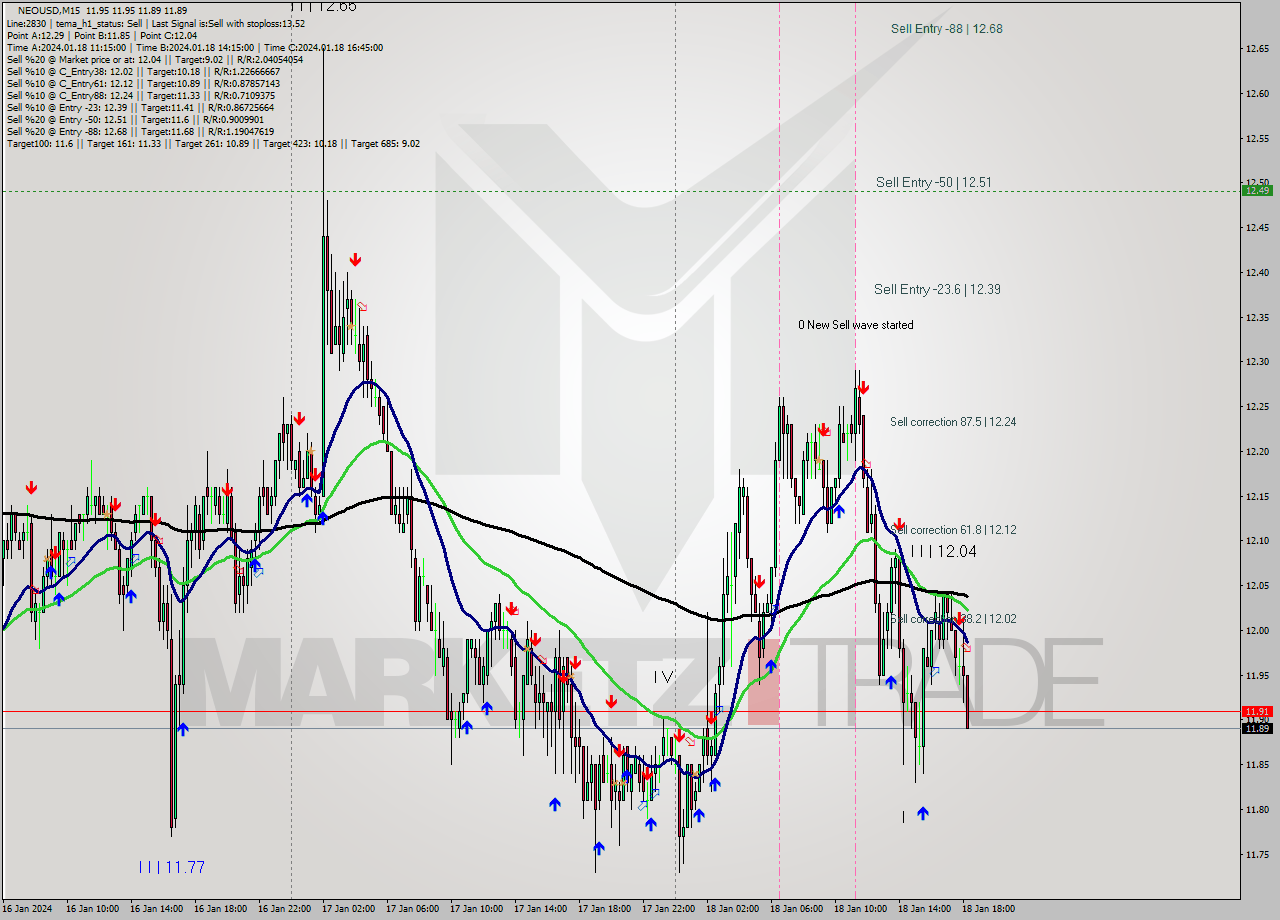Select the blue 'I I I 11.77' wave label
This screenshot has height=920, width=1280.
[x=171, y=867]
